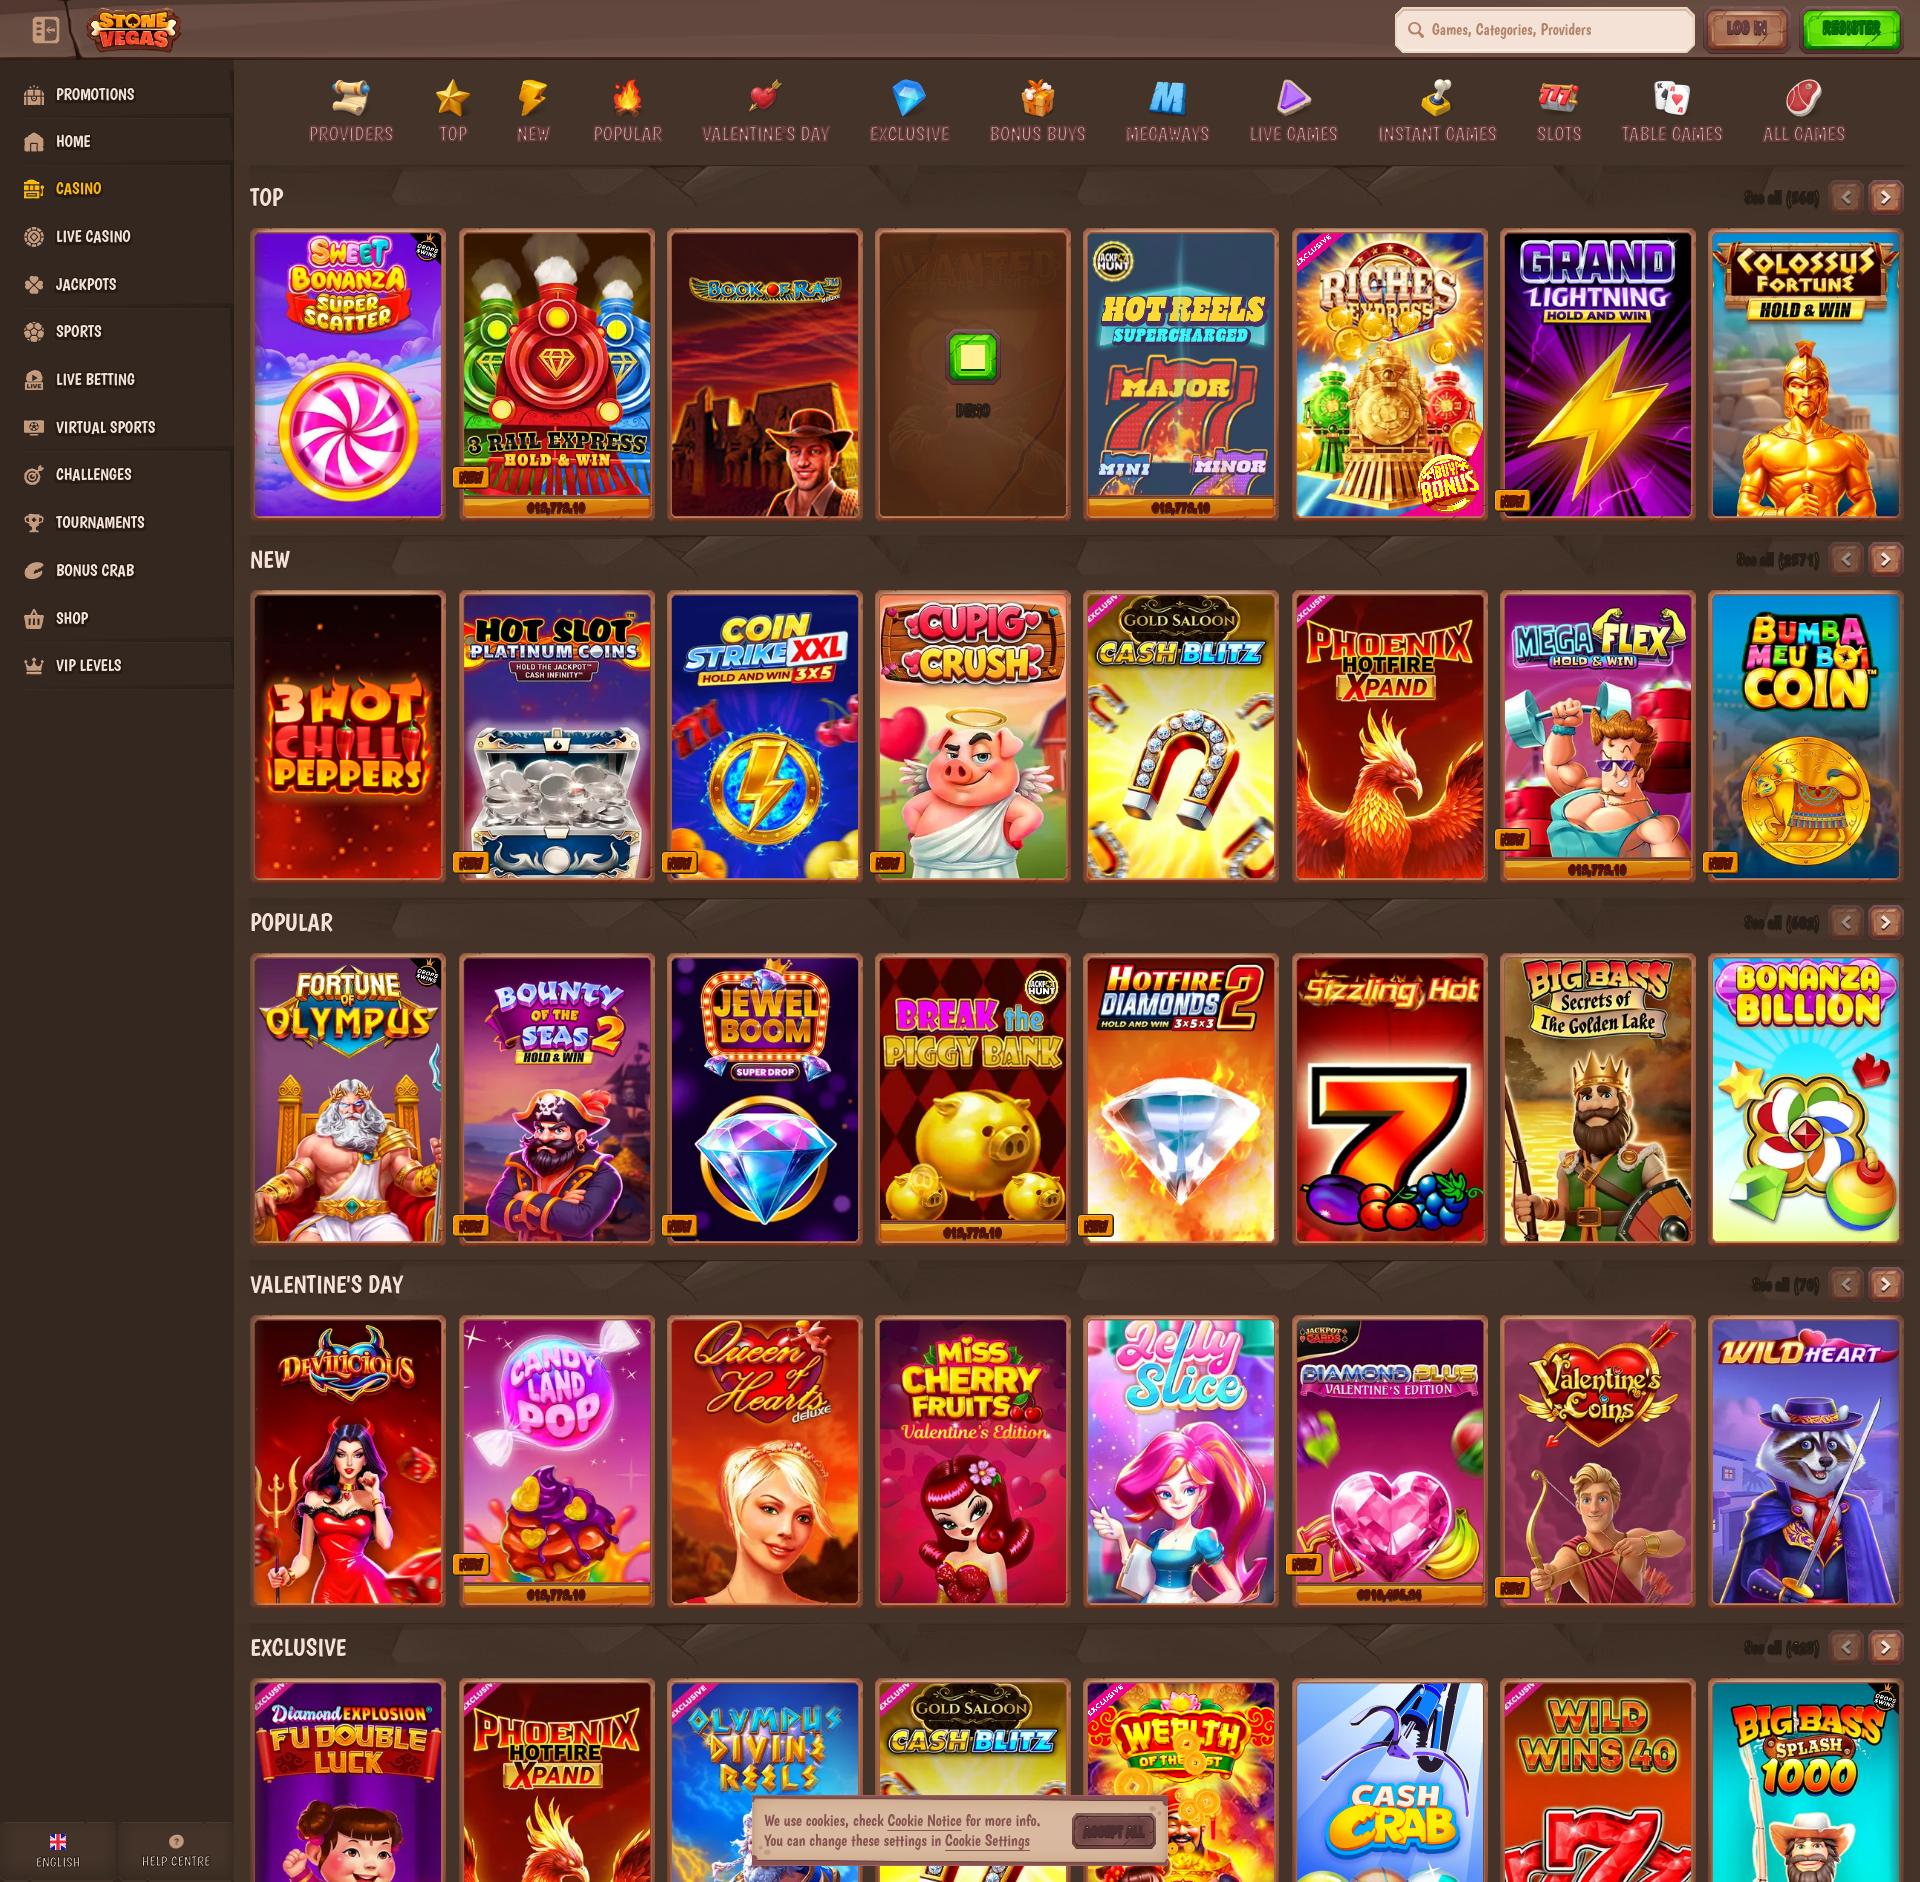Click the green Register button

click(x=1850, y=29)
